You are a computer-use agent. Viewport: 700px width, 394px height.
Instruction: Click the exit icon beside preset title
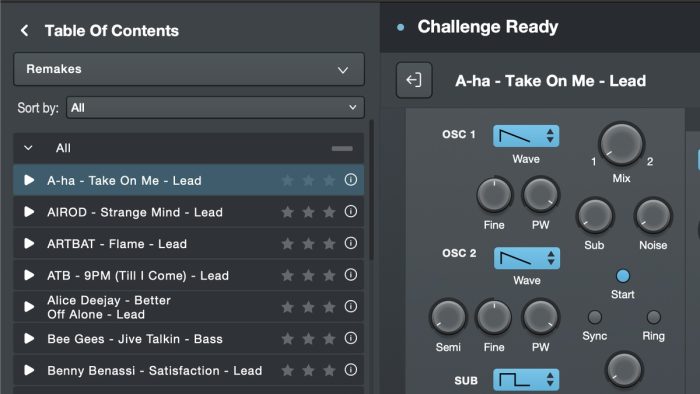point(414,80)
